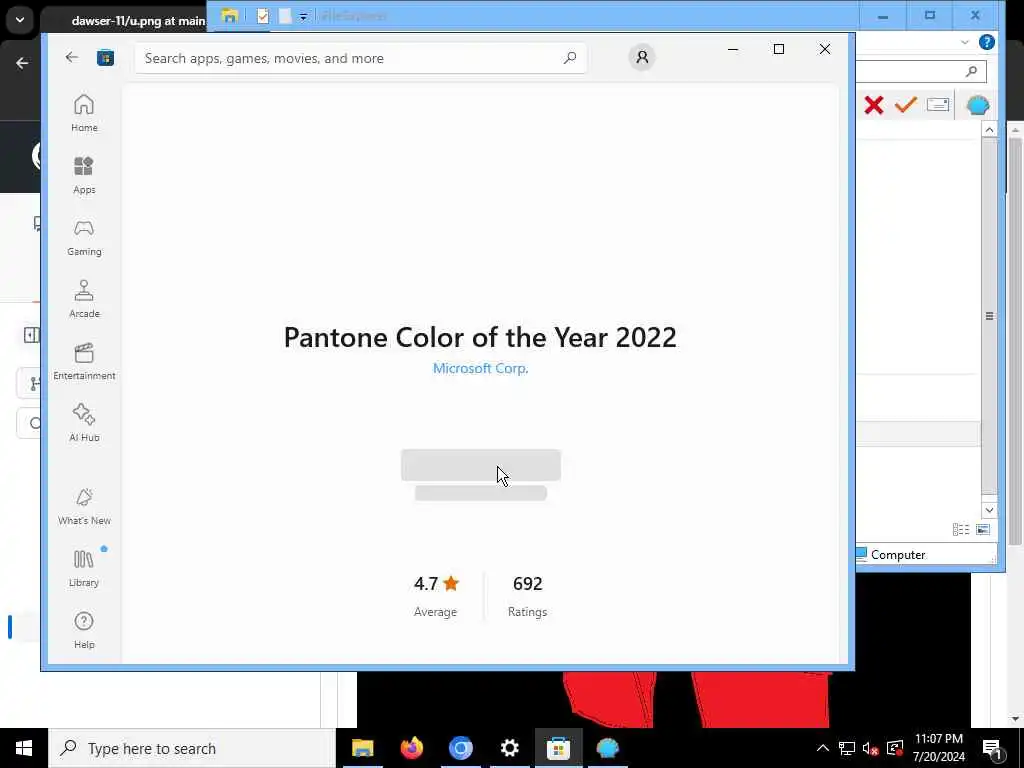Open the browser tab list dropdown
Viewport: 1024px width, 768px height.
[20, 20]
